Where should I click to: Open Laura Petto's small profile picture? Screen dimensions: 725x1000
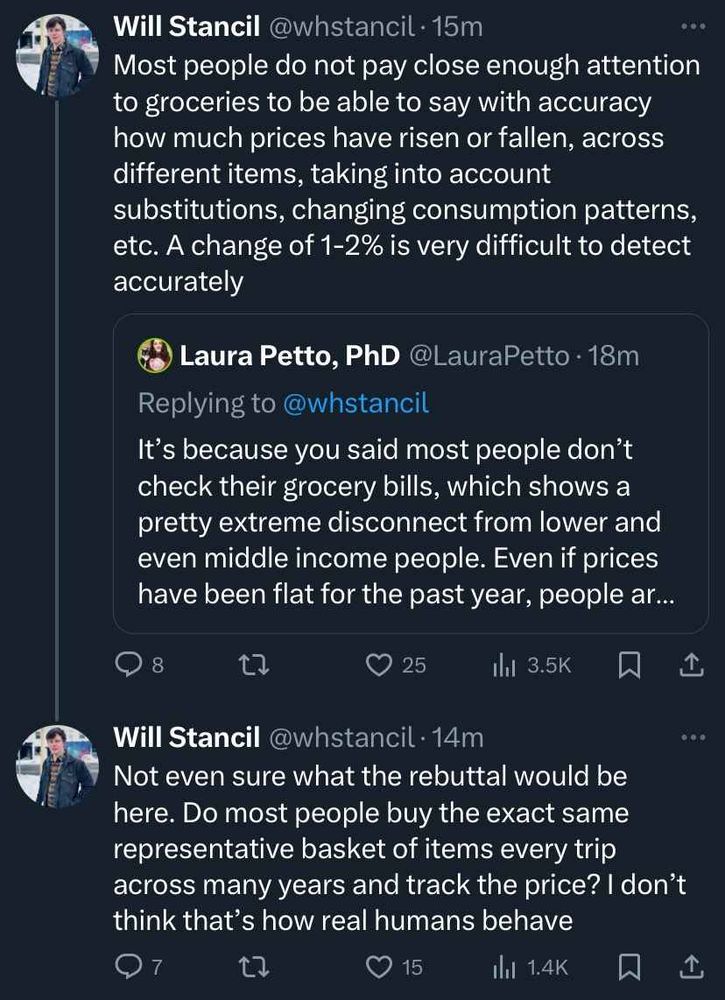point(155,356)
